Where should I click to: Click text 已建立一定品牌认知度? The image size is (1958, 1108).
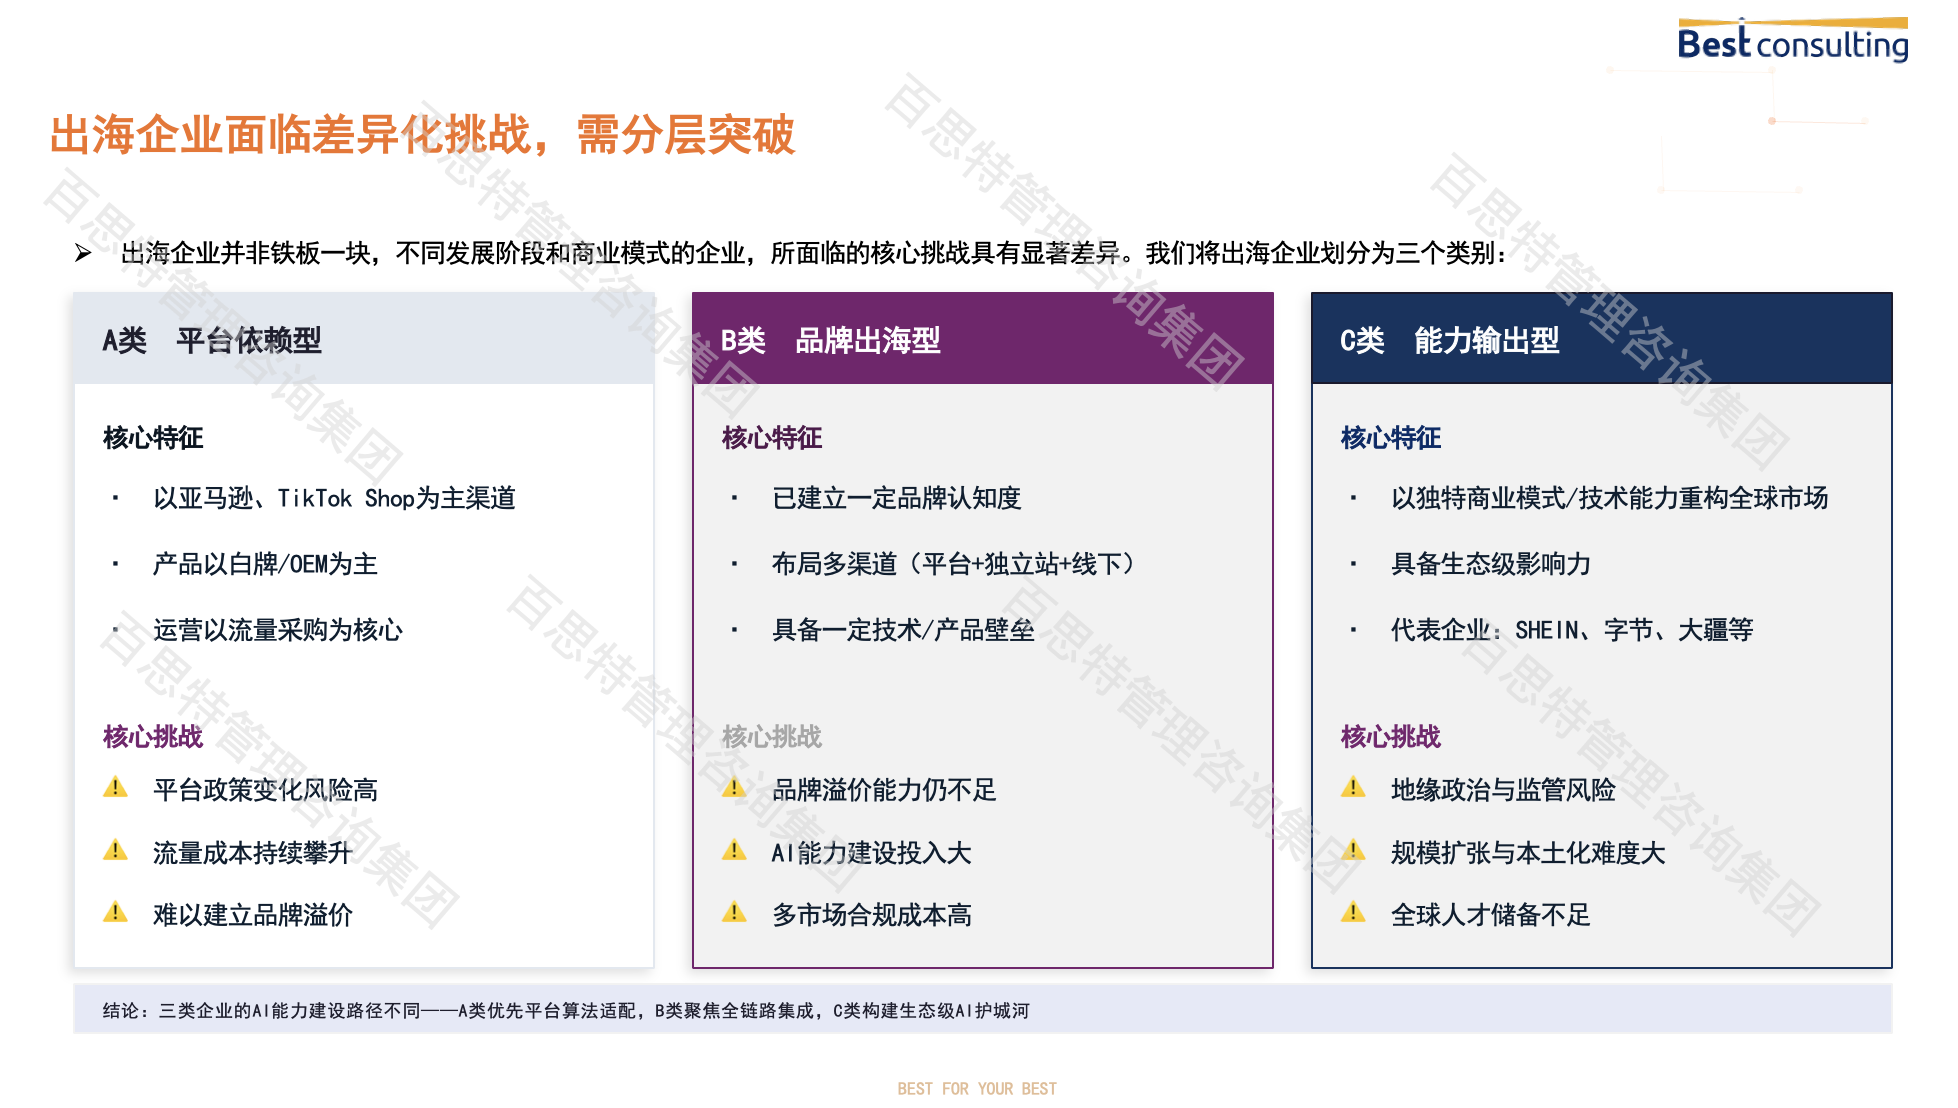897,498
